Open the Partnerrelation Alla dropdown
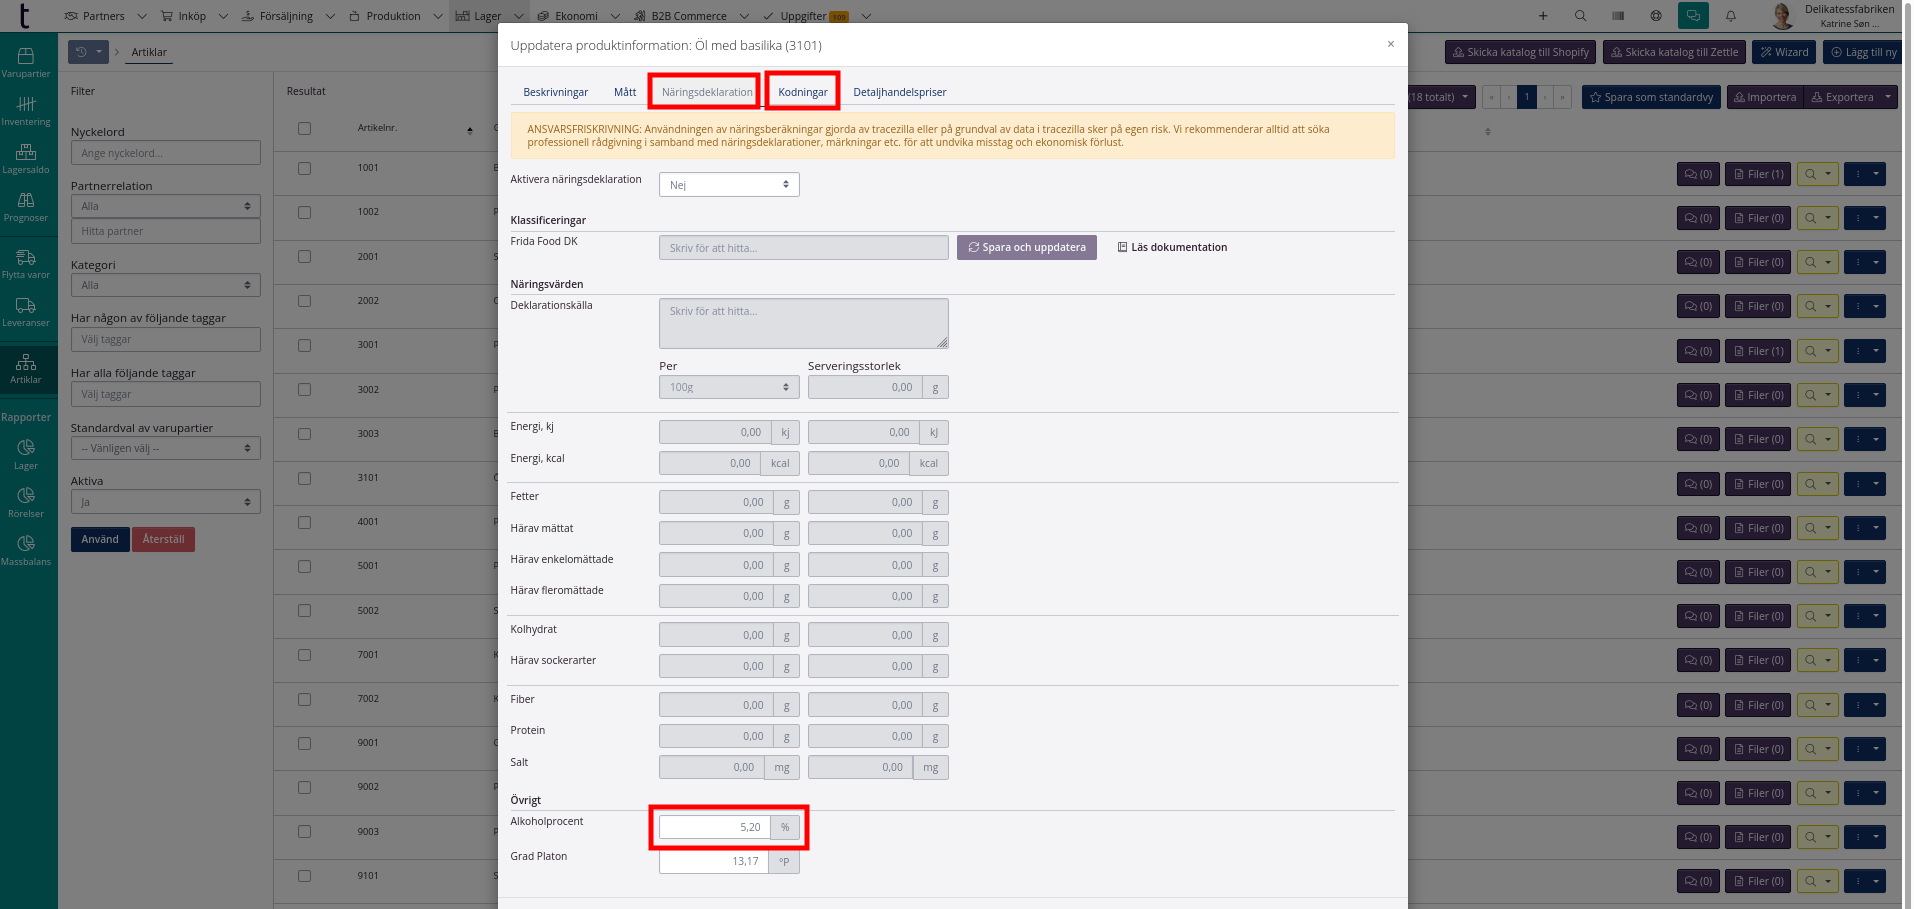The width and height of the screenshot is (1914, 909). 166,206
